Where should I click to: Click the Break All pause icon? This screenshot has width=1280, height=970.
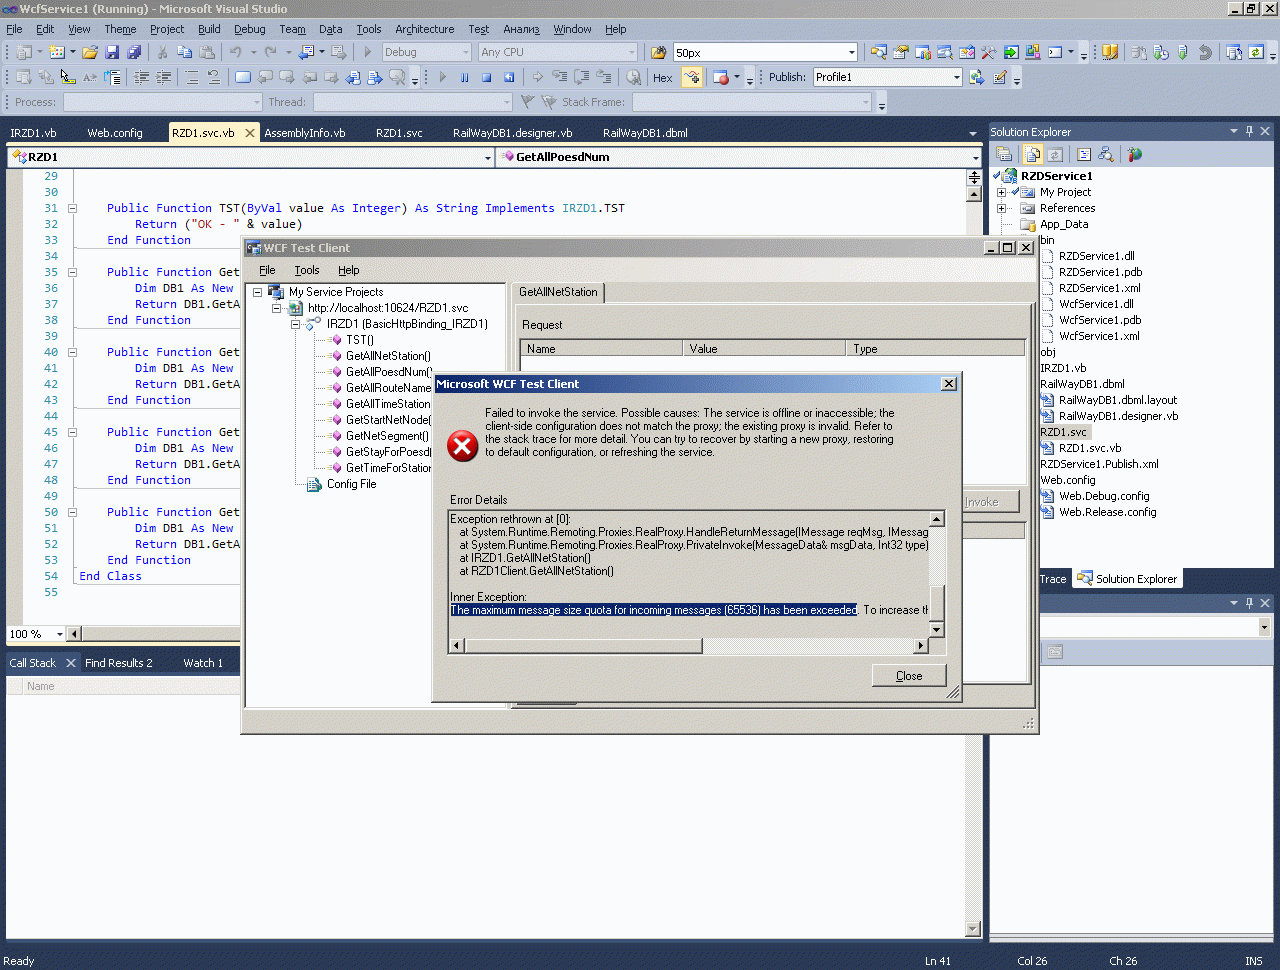tap(464, 77)
